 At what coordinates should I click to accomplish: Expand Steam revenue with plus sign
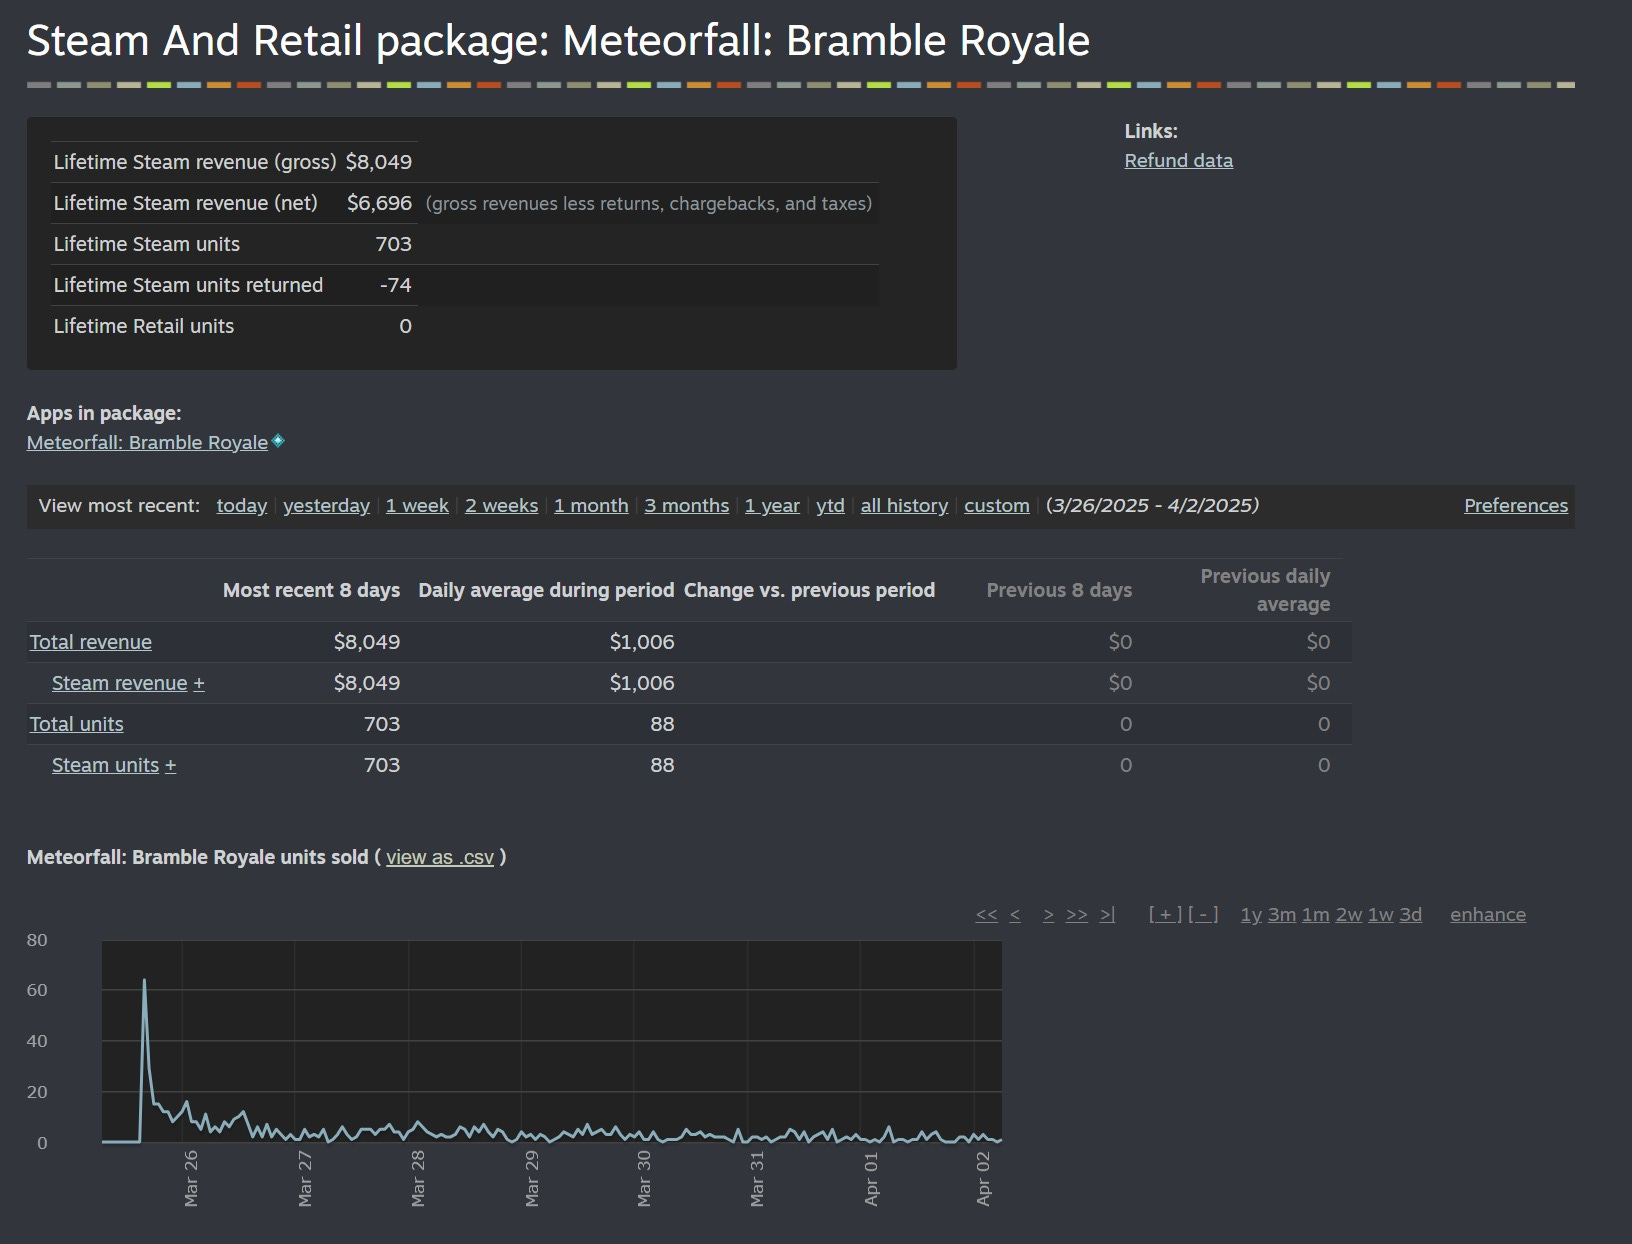tap(199, 683)
